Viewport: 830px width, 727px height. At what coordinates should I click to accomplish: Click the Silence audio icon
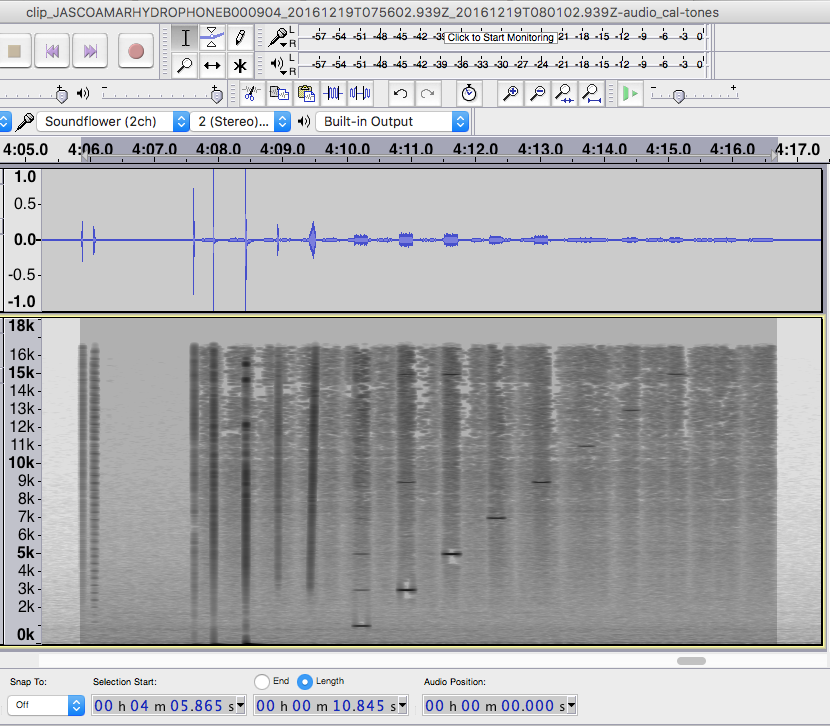point(359,94)
